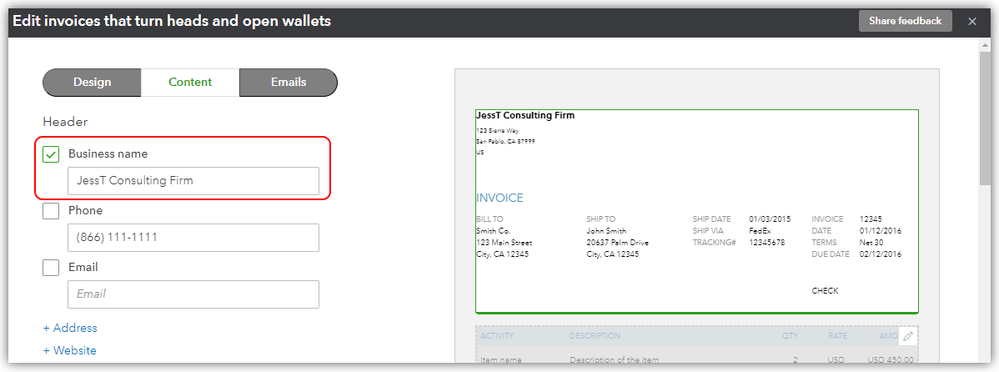
Task: Open the Emails tab
Action: pyautogui.click(x=288, y=82)
